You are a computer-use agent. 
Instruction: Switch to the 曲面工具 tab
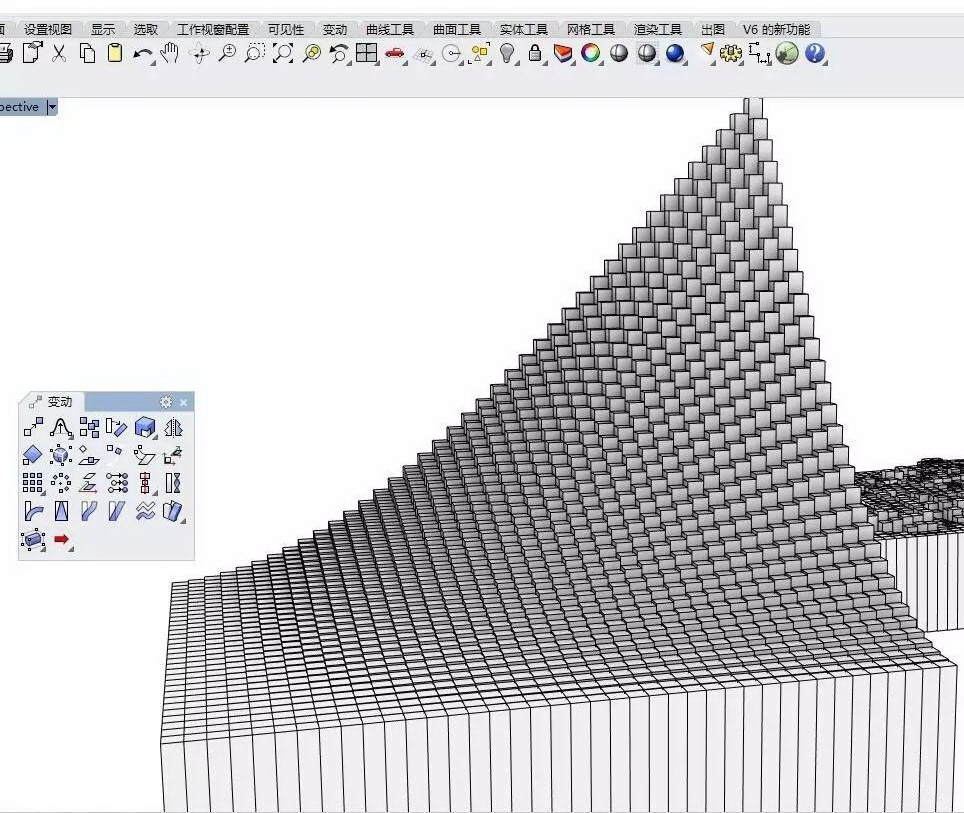[x=457, y=29]
